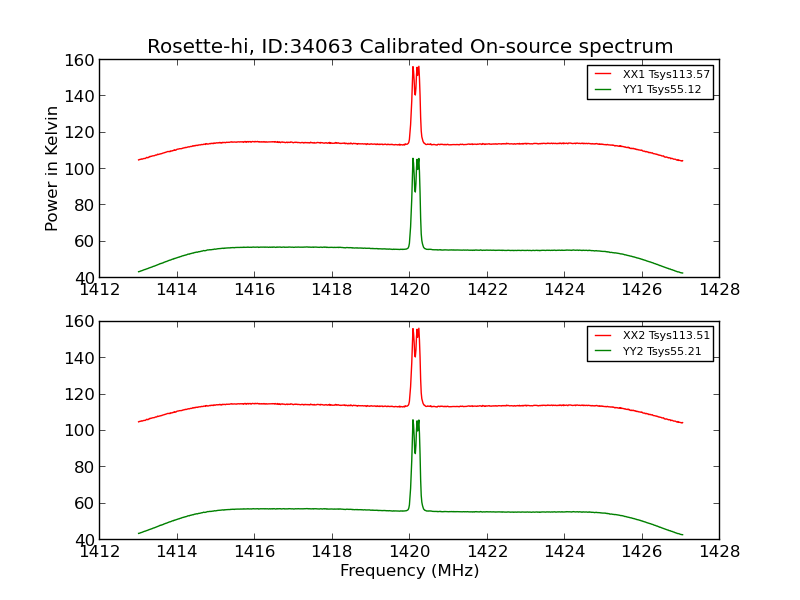Click the "Frequency (MHz)" x-axis label
Image resolution: width=800 pixels, height=600 pixels.
(x=410, y=570)
